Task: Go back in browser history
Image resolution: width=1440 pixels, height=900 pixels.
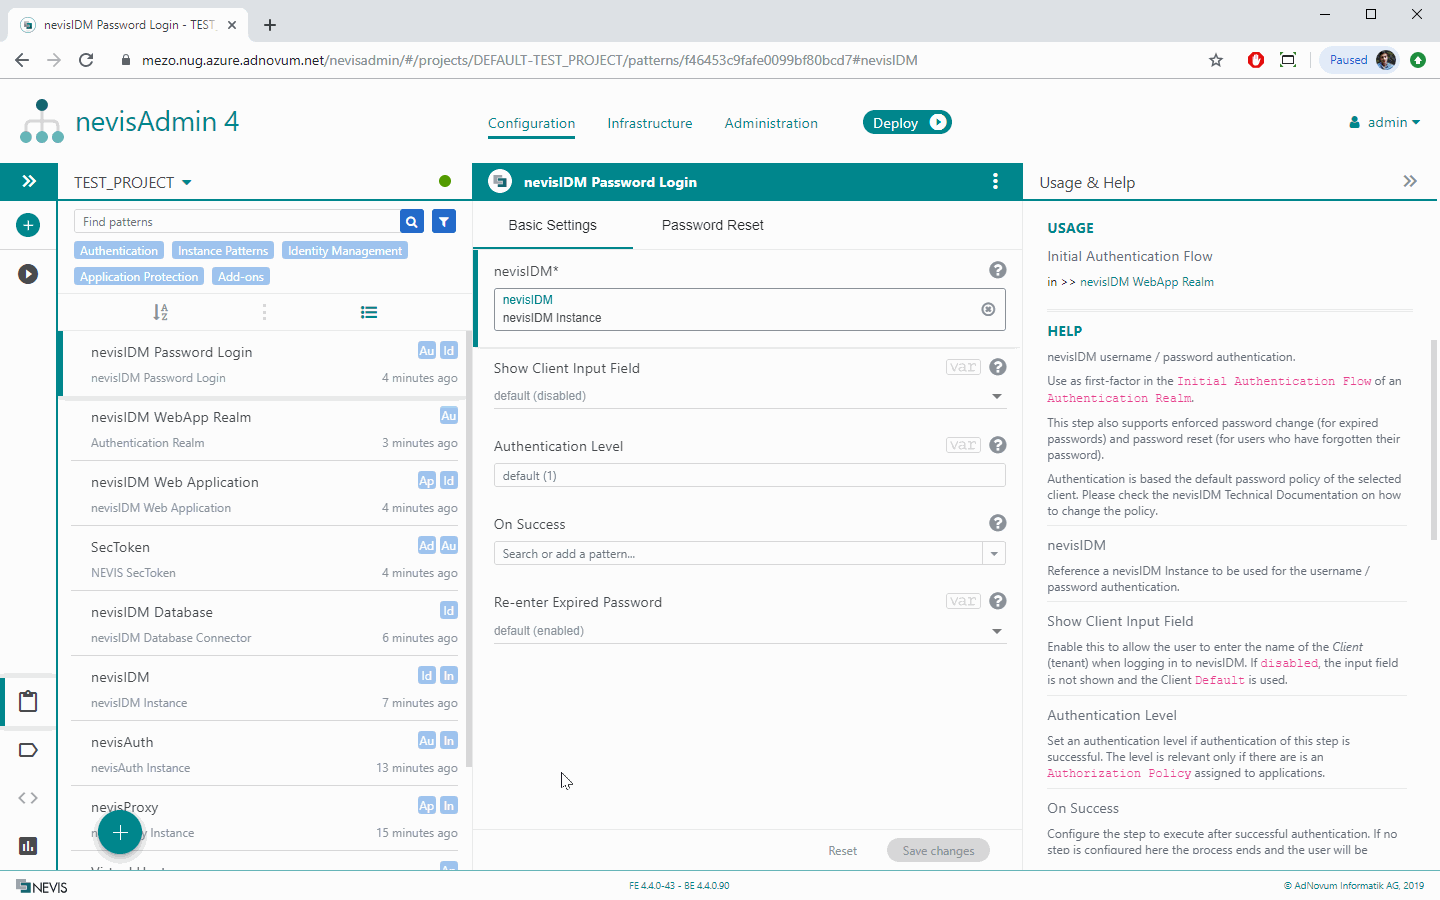Action: point(22,60)
